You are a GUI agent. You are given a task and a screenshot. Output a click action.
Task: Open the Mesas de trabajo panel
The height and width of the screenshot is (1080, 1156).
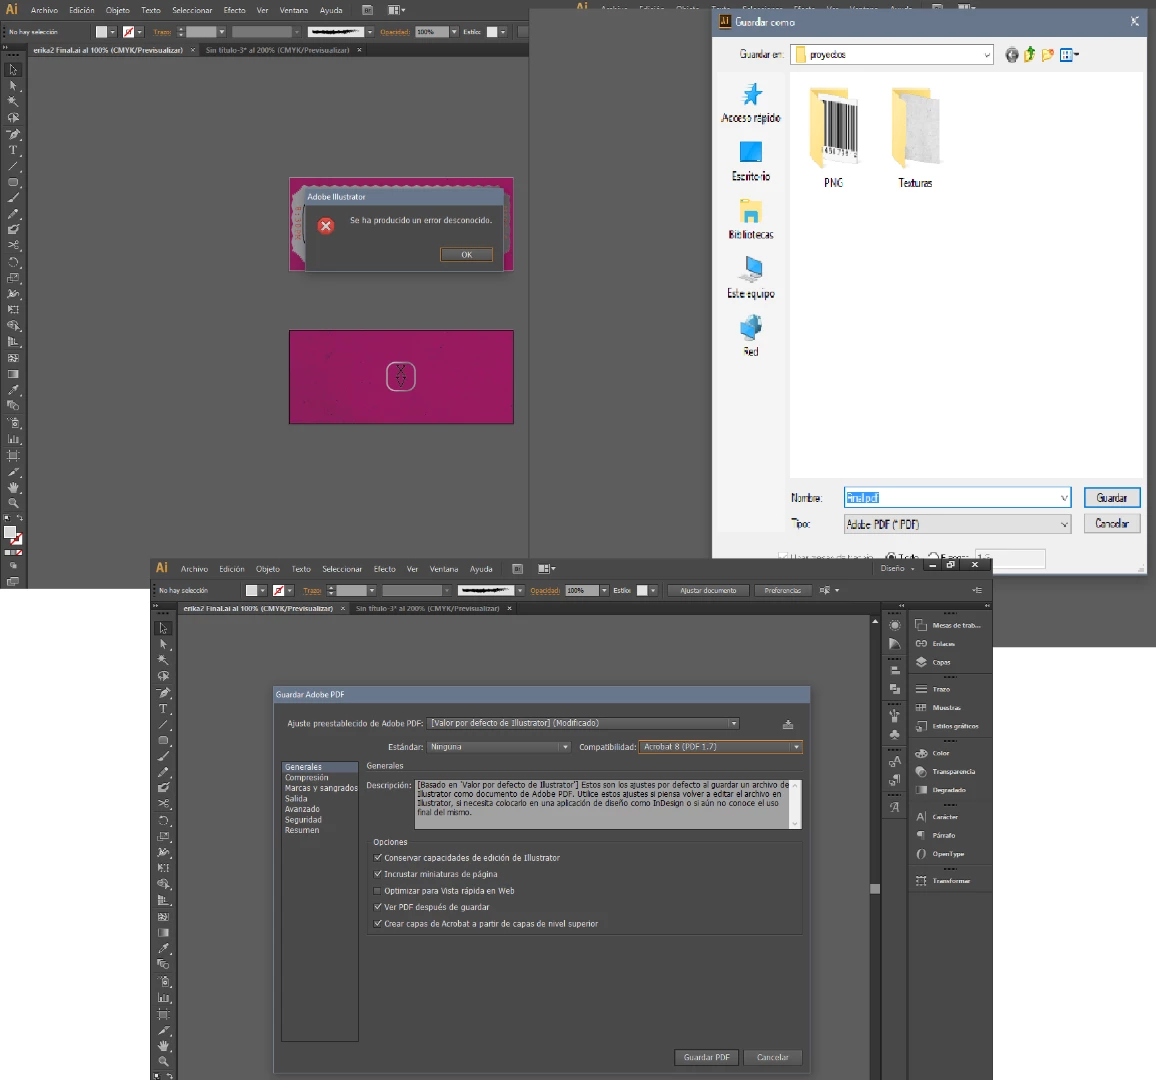coord(950,625)
